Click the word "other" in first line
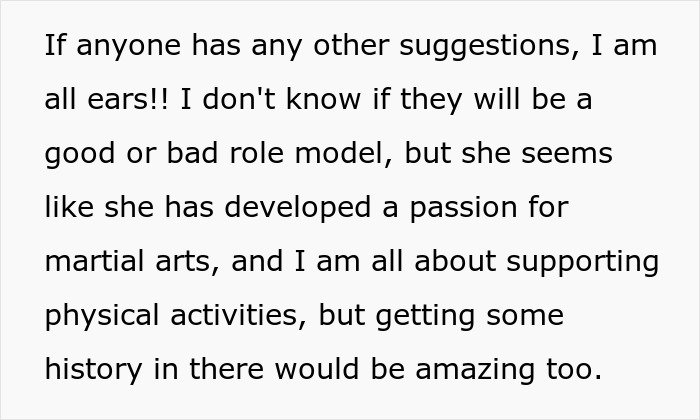This screenshot has width=700, height=420. click(x=351, y=45)
